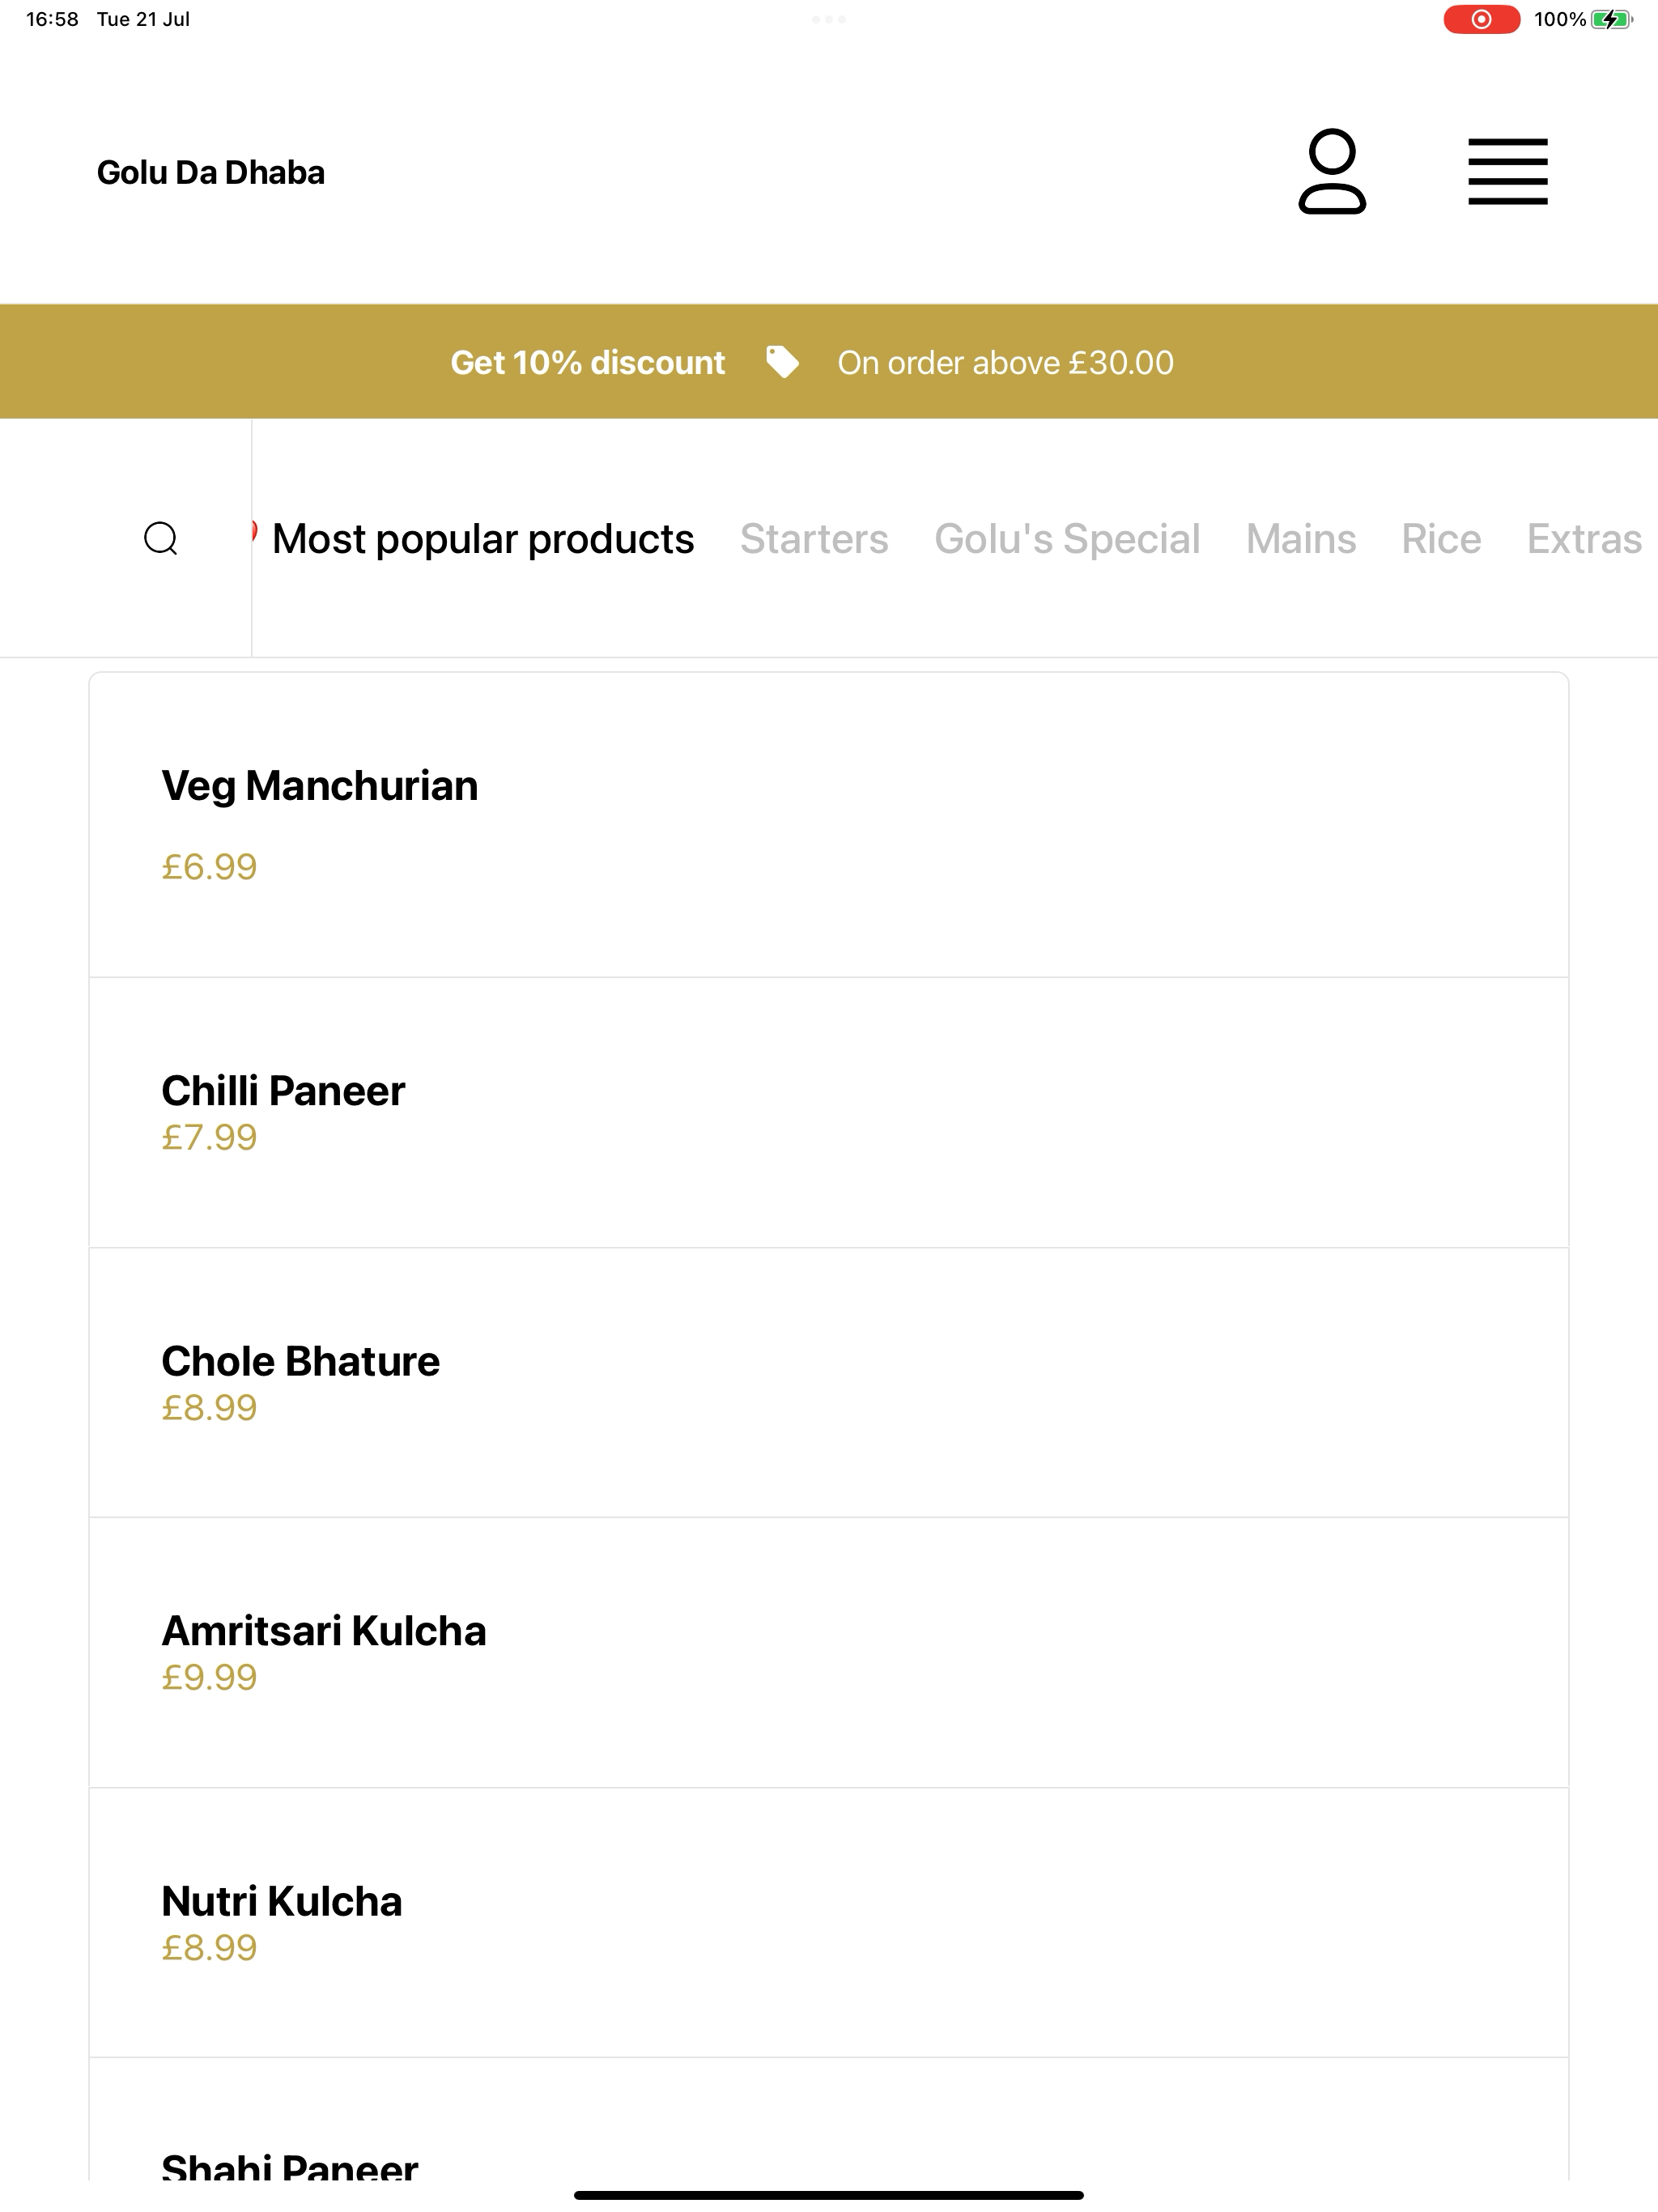
Task: Click the £7.99 price of Chilli Paneer
Action: (210, 1137)
